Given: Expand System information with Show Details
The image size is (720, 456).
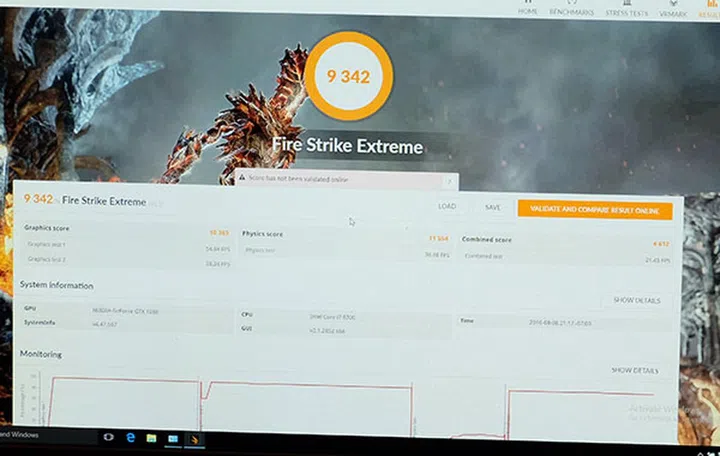Looking at the screenshot, I should pos(635,300).
